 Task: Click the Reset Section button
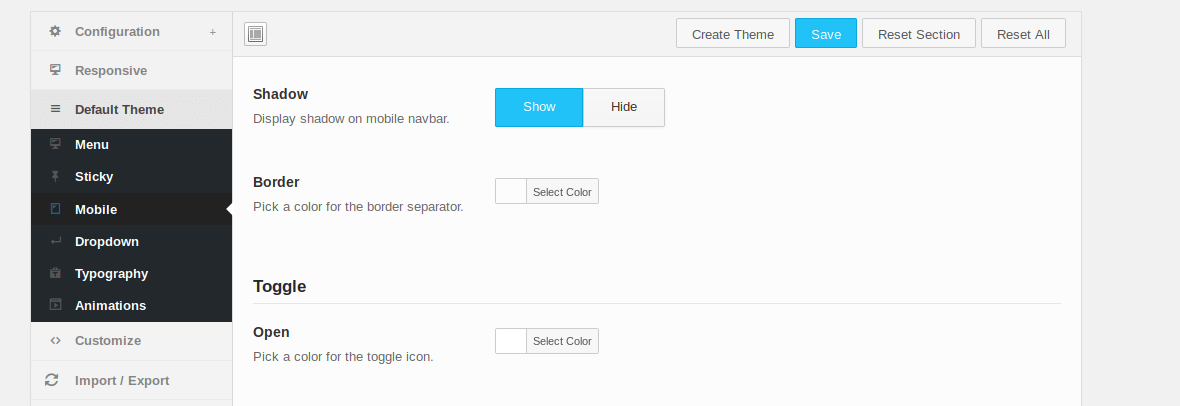point(919,34)
